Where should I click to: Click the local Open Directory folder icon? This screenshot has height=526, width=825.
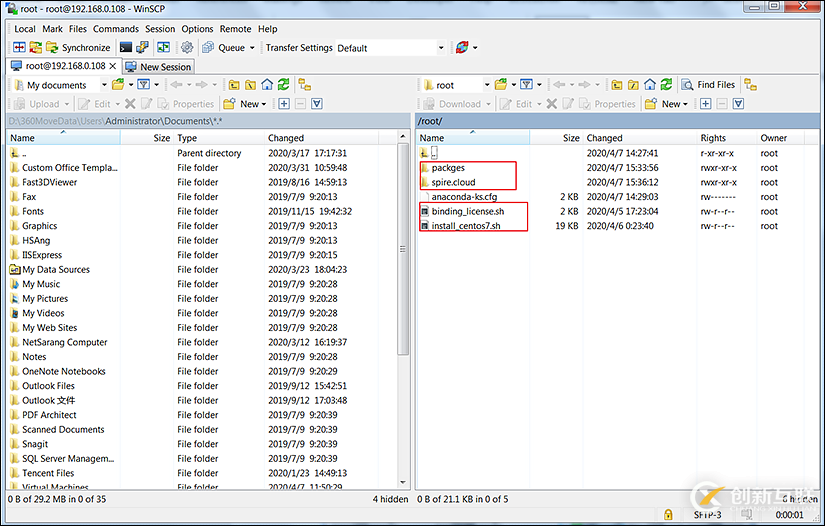(118, 84)
